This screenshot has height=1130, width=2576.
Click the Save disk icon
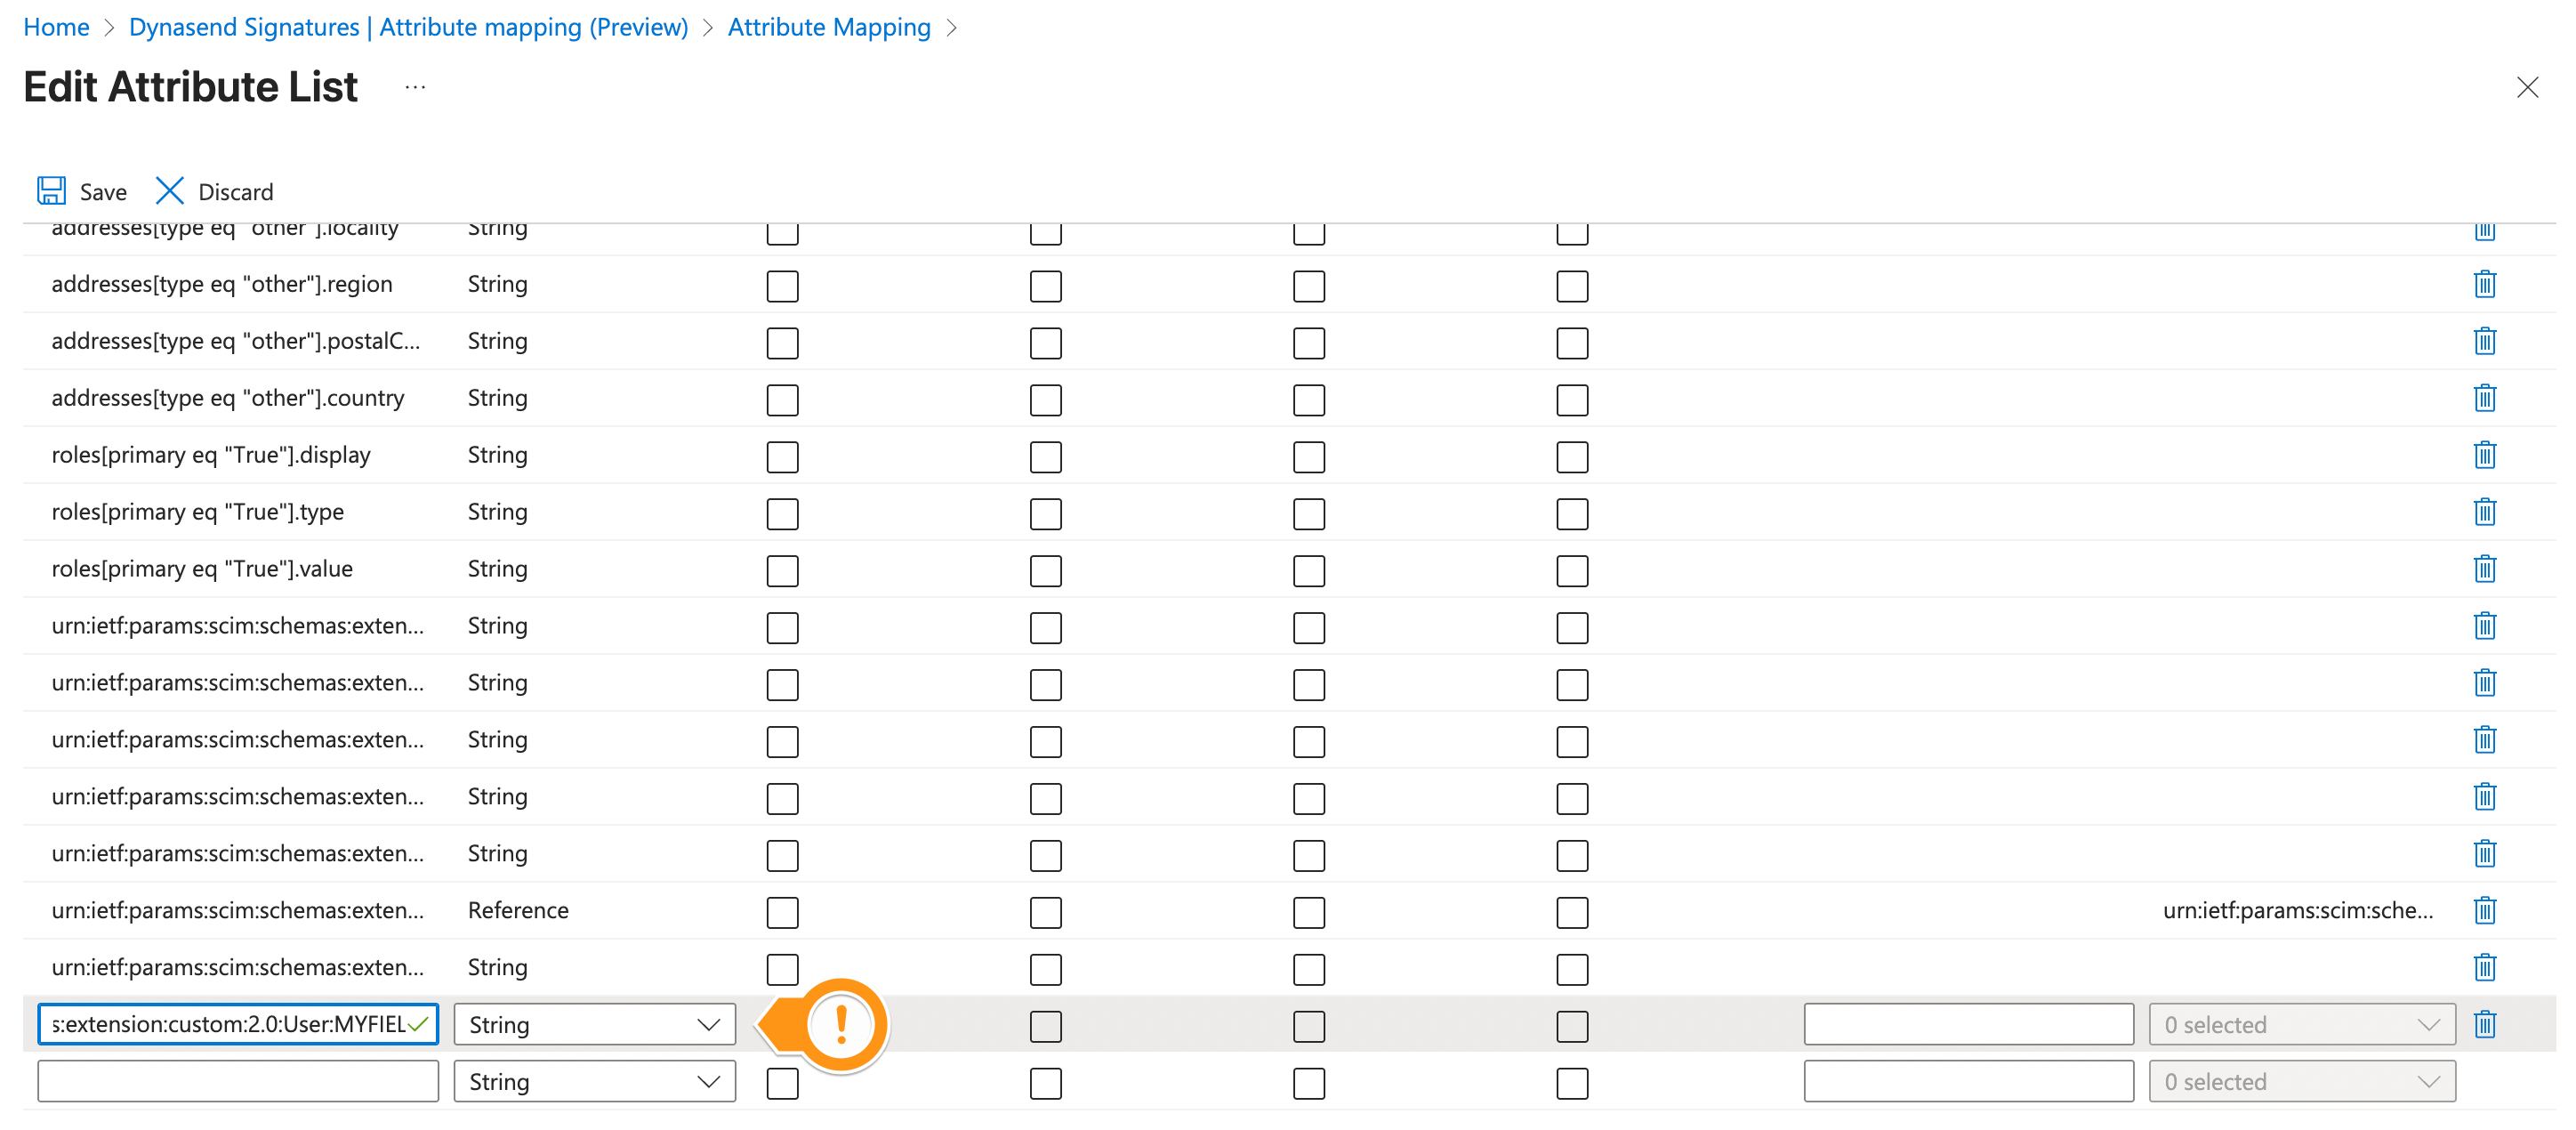tap(51, 190)
